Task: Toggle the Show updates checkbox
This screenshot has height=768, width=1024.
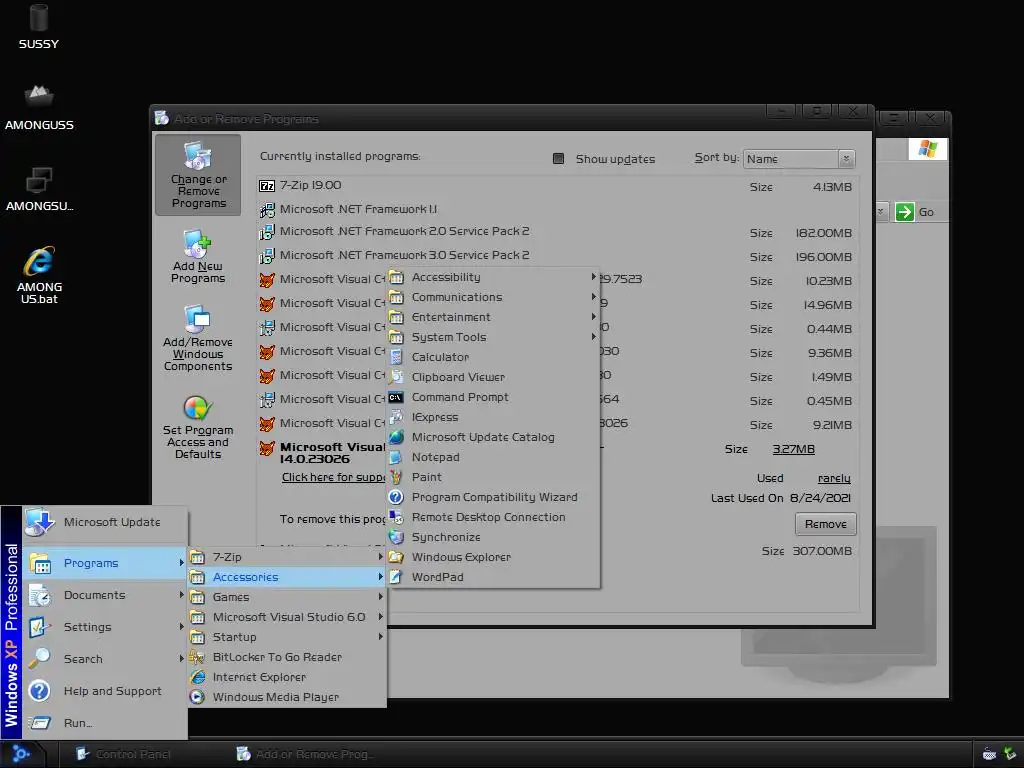Action: click(x=558, y=159)
